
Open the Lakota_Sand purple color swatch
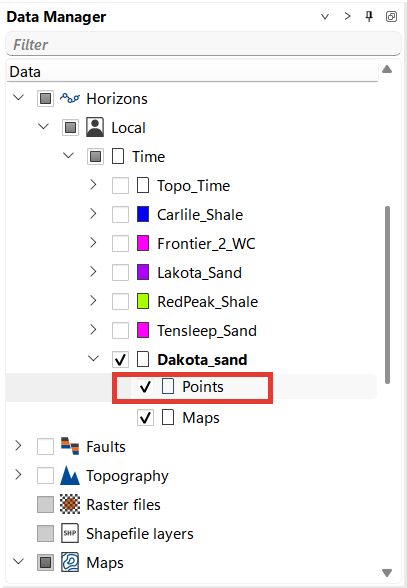click(x=143, y=272)
